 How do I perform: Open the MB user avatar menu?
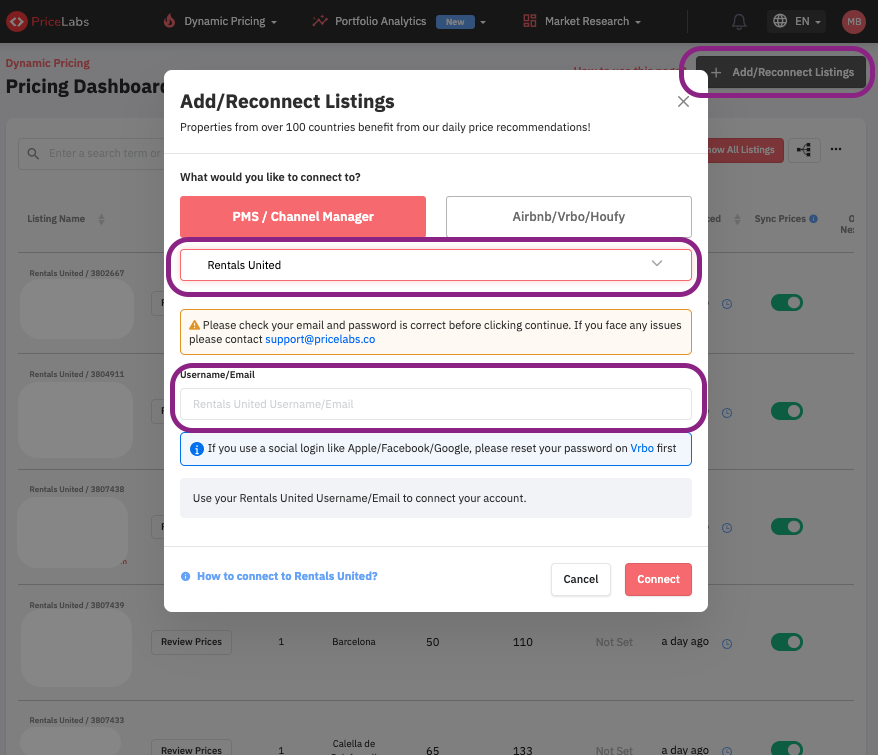(x=853, y=21)
